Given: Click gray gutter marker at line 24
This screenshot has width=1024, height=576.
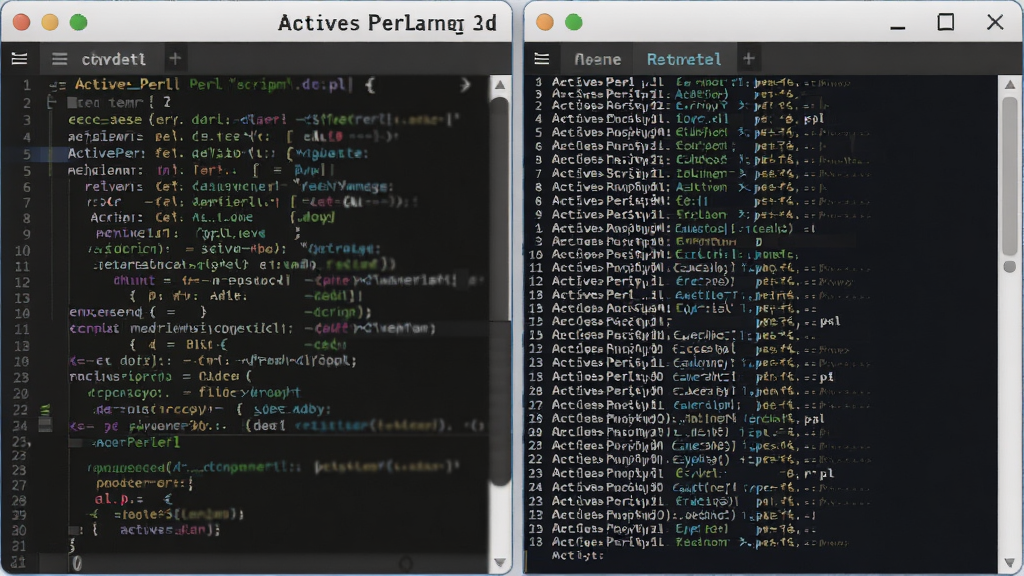Looking at the screenshot, I should tap(45, 425).
